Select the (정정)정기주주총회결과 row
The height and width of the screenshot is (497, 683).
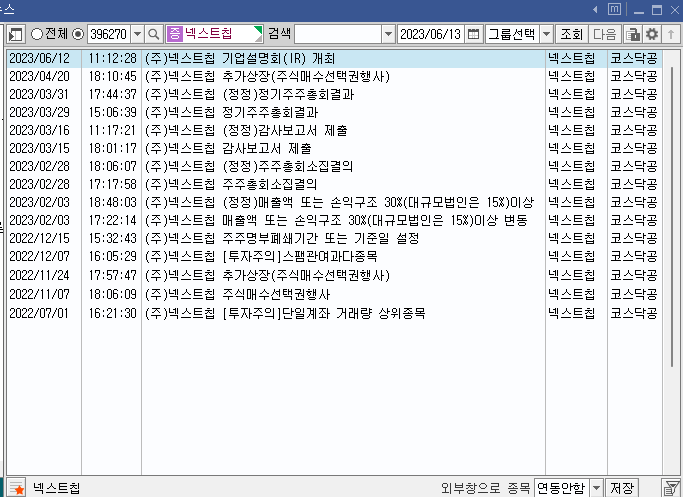coord(334,94)
